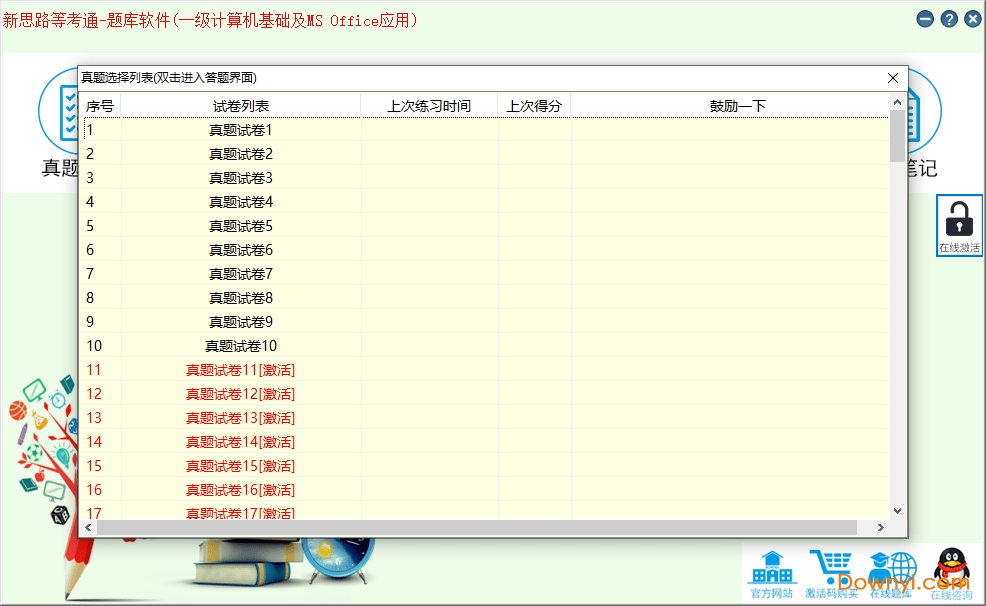This screenshot has width=986, height=606.
Task: Click the lock icon for online activation (在线激活)
Action: [958, 222]
